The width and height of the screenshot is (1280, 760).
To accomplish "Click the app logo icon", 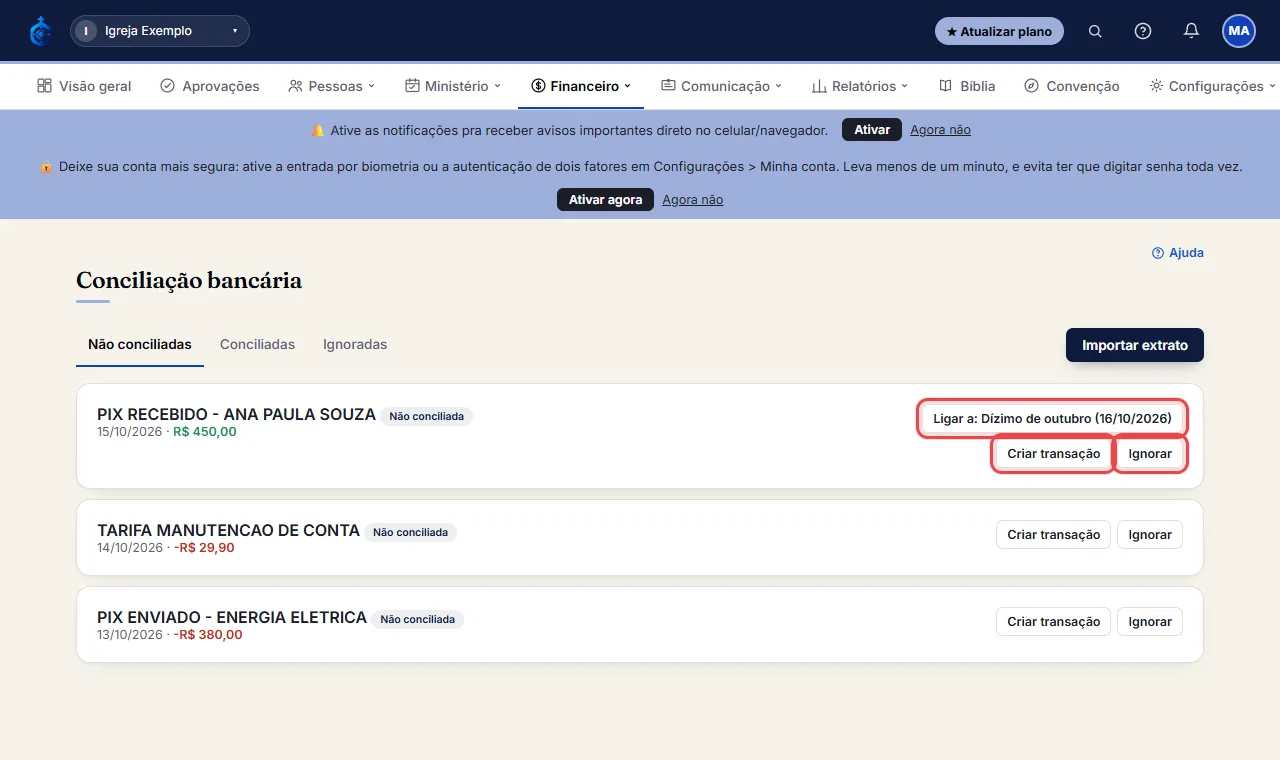I will (40, 31).
